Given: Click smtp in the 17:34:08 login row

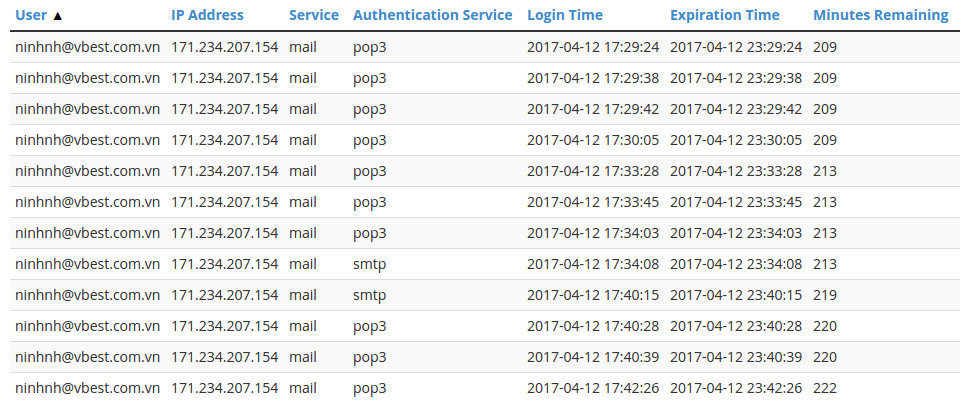Looking at the screenshot, I should (x=369, y=264).
